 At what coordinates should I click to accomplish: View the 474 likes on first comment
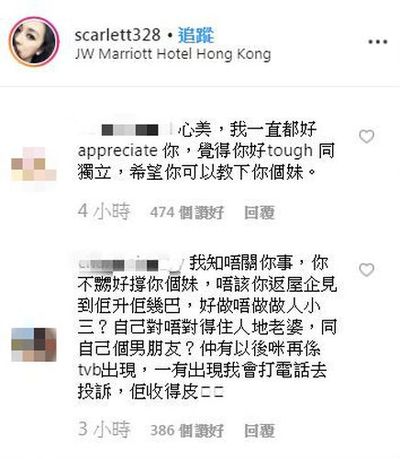(x=187, y=212)
